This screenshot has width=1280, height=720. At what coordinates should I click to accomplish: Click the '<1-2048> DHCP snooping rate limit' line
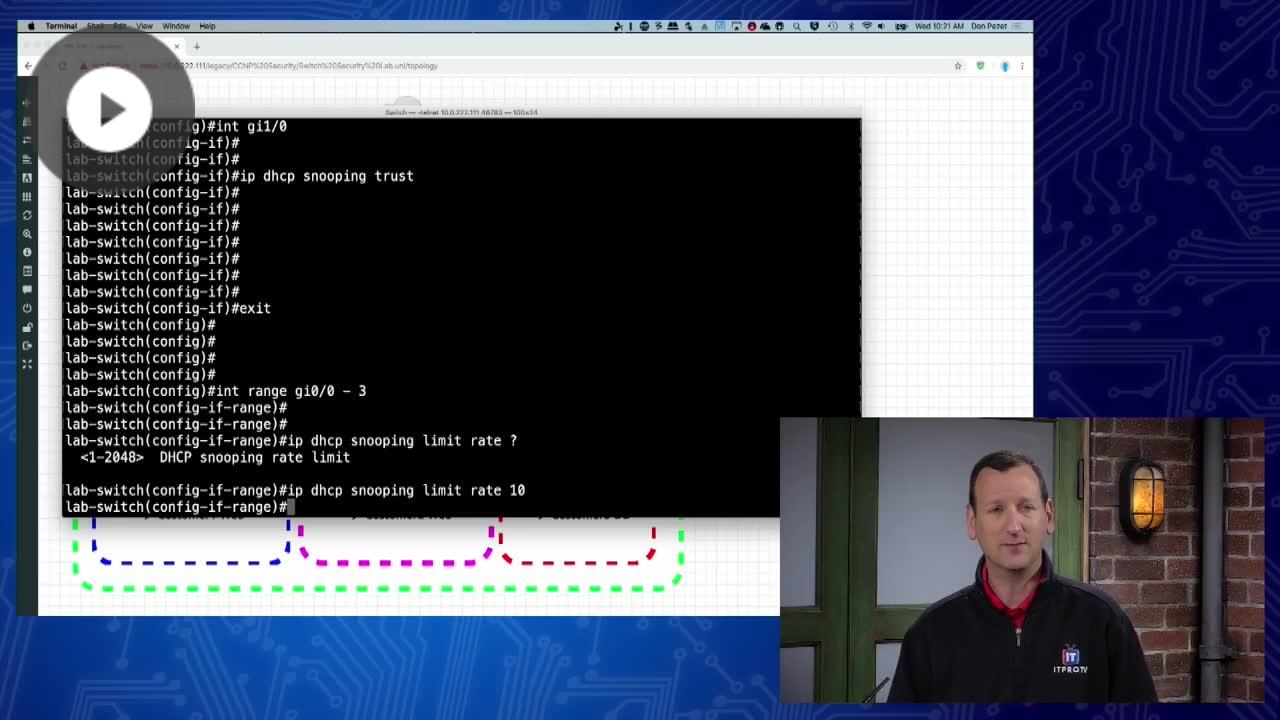(215, 457)
